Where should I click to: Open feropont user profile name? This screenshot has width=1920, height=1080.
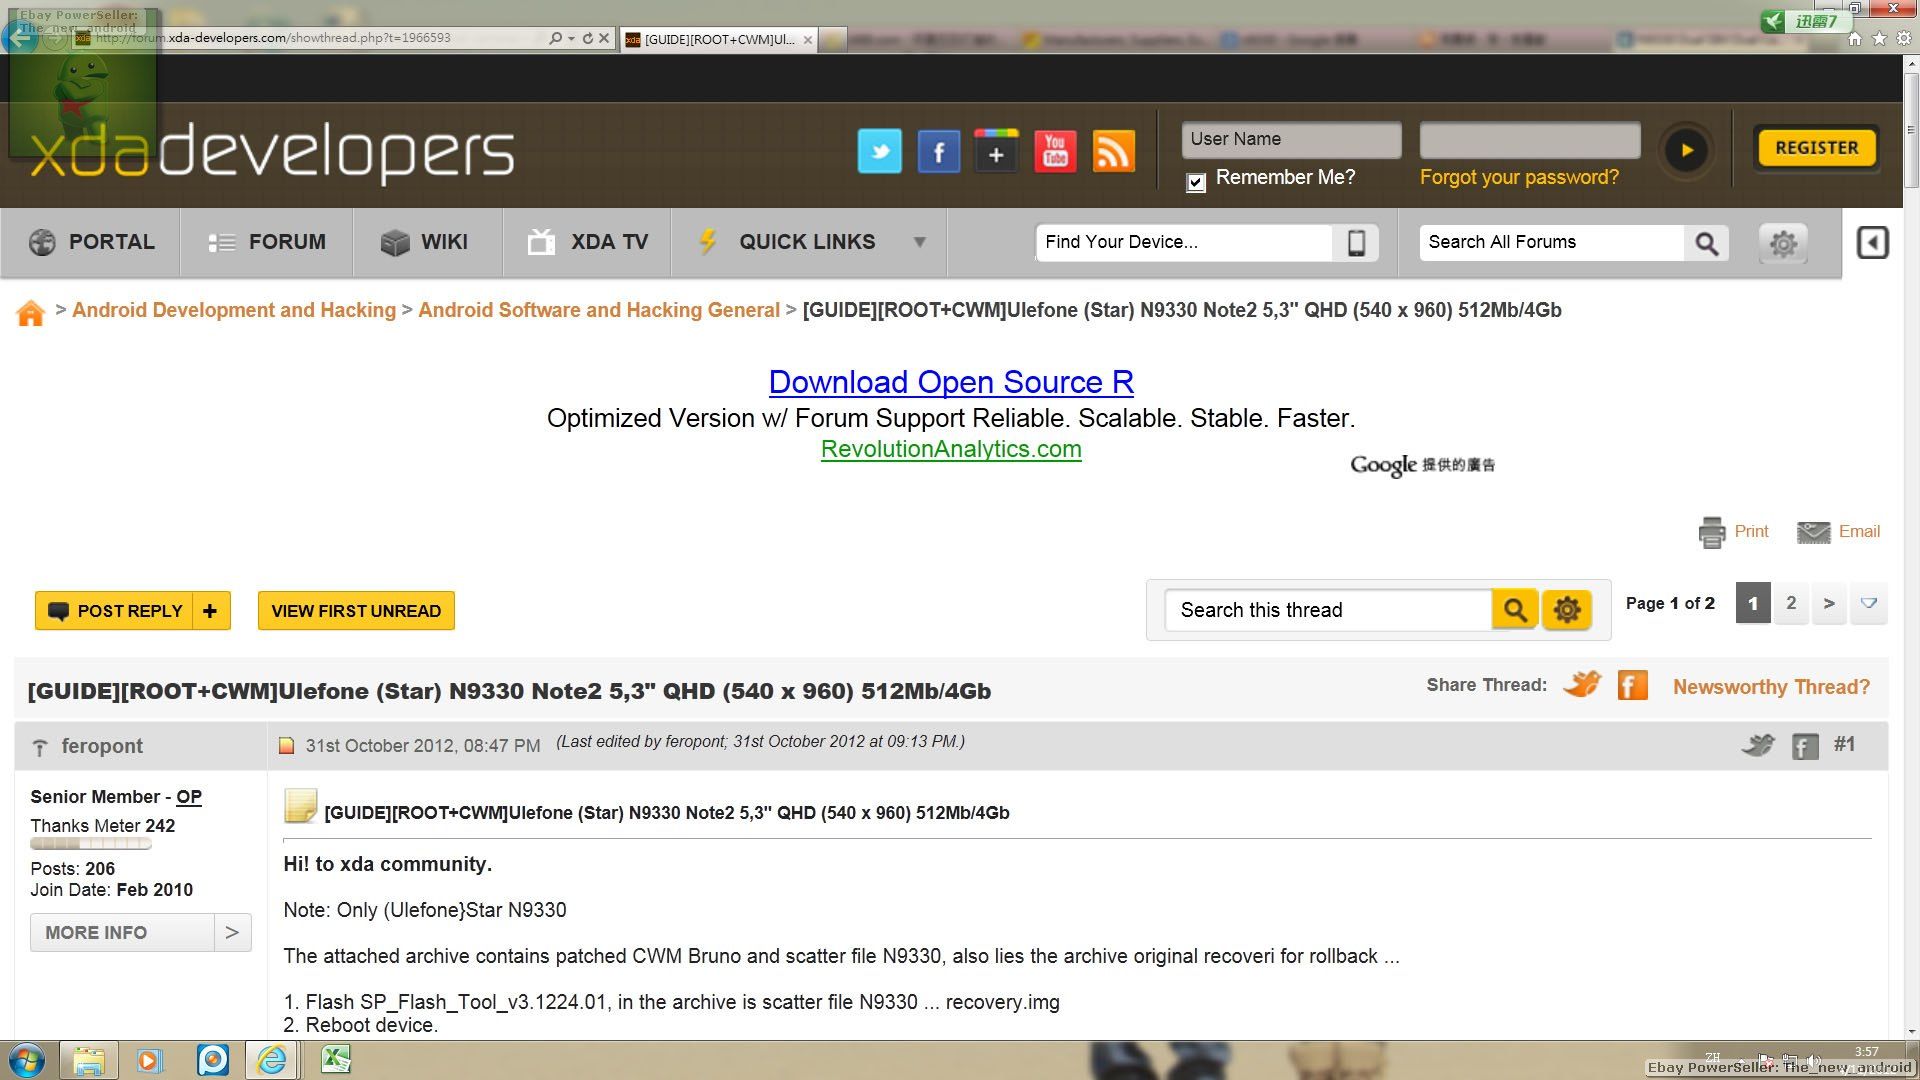102,746
